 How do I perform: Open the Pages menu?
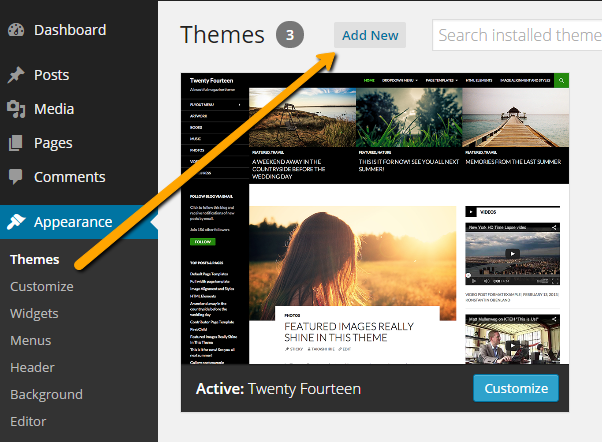53,143
